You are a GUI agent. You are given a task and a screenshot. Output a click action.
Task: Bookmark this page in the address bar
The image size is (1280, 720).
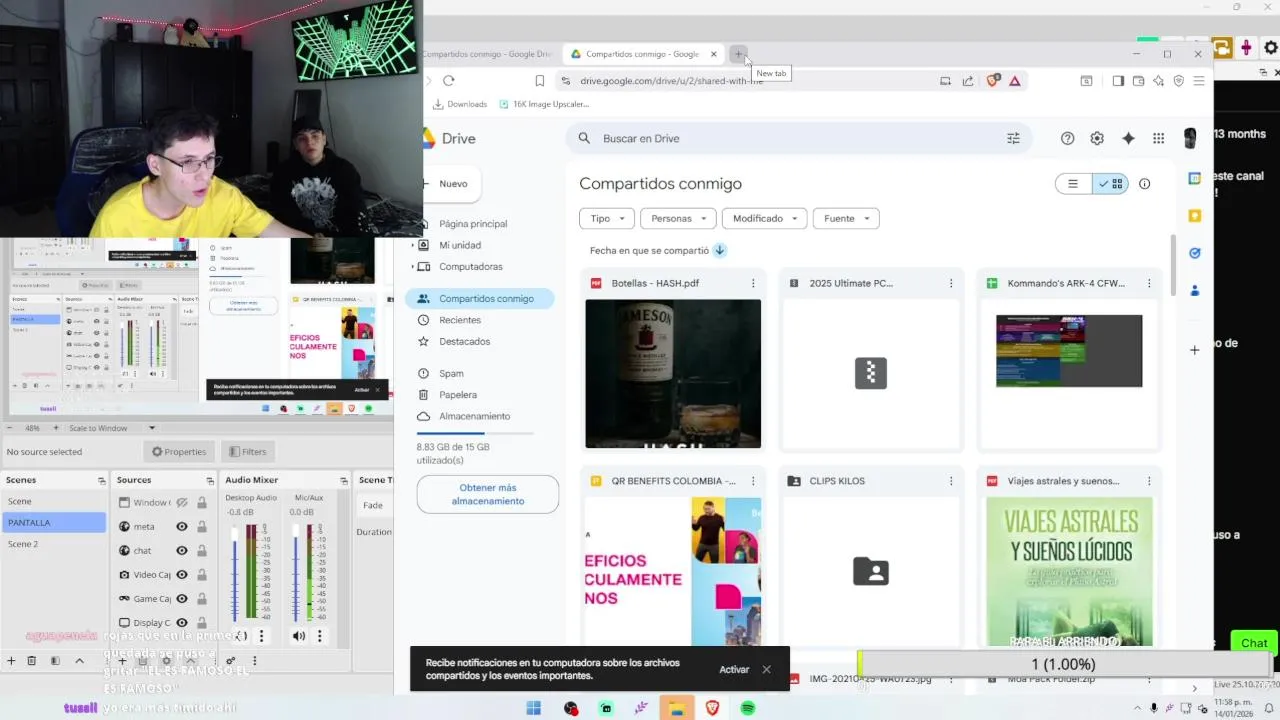coord(539,81)
